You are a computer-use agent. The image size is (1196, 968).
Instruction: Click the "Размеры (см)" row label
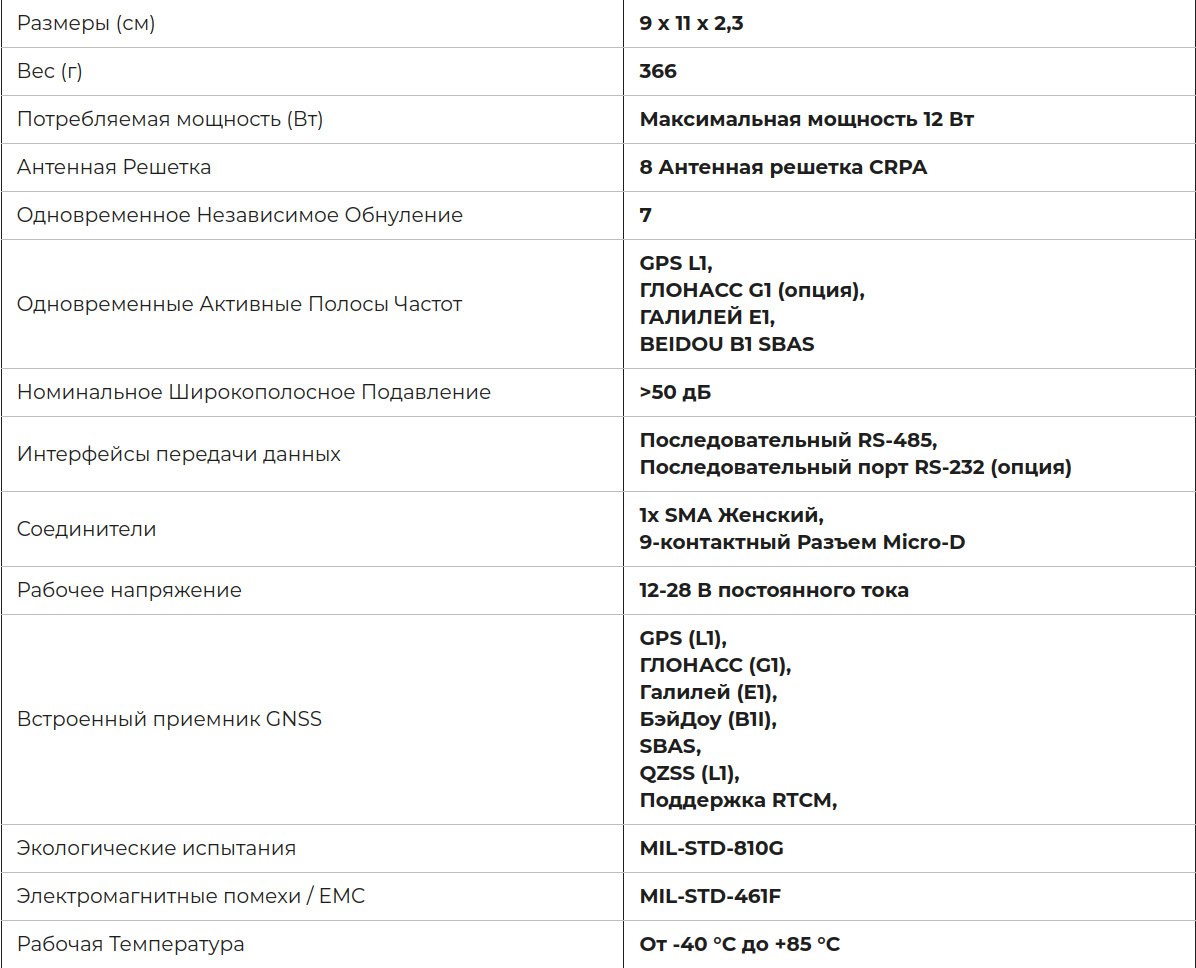point(85,24)
